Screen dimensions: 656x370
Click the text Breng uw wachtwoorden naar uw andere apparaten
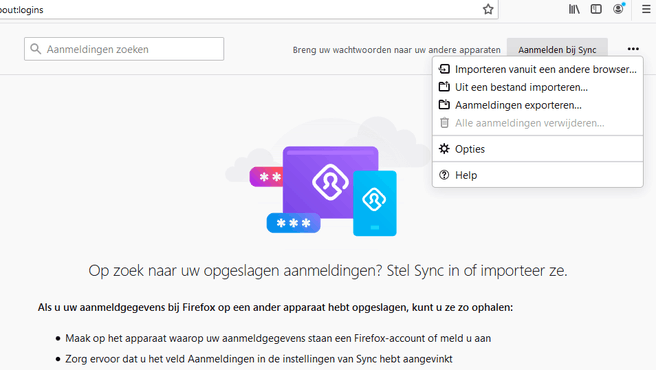[396, 50]
